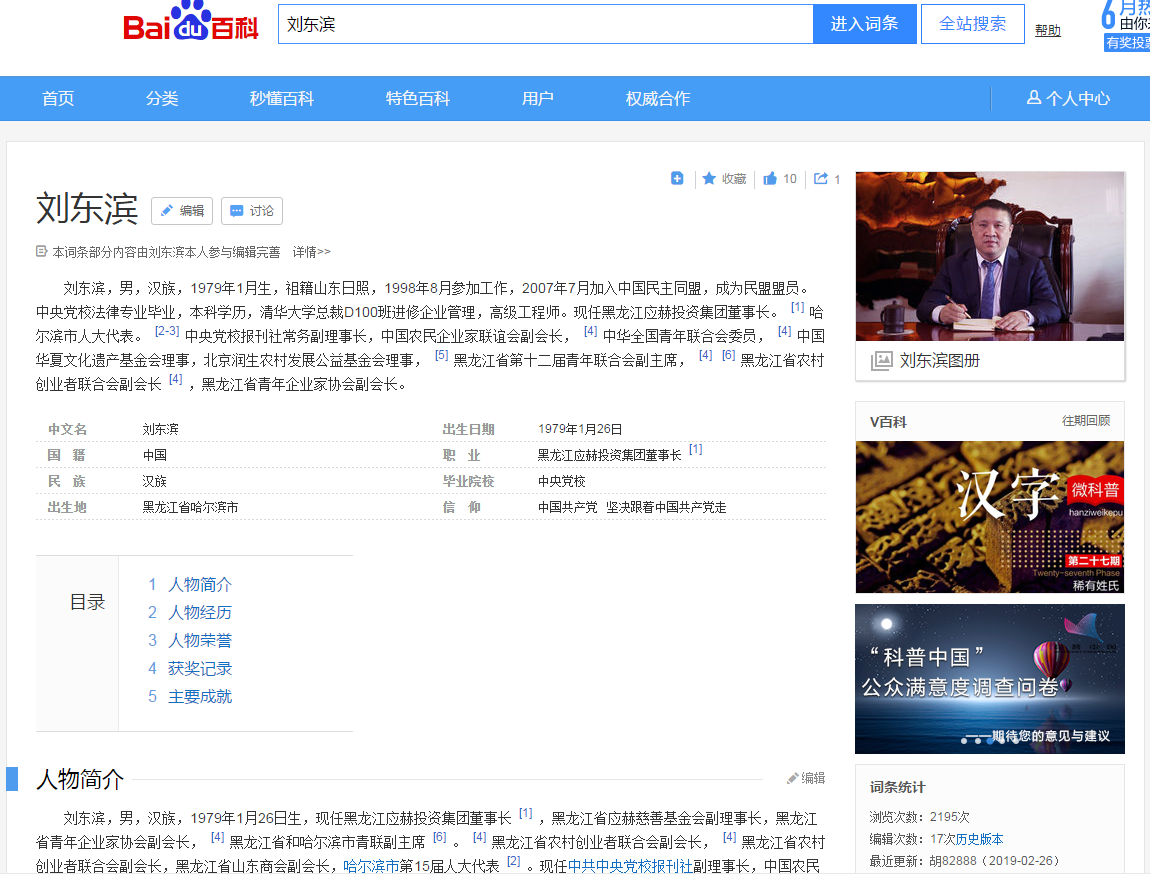1150x895 pixels.
Task: Open the 历史版本 link
Action: (979, 839)
